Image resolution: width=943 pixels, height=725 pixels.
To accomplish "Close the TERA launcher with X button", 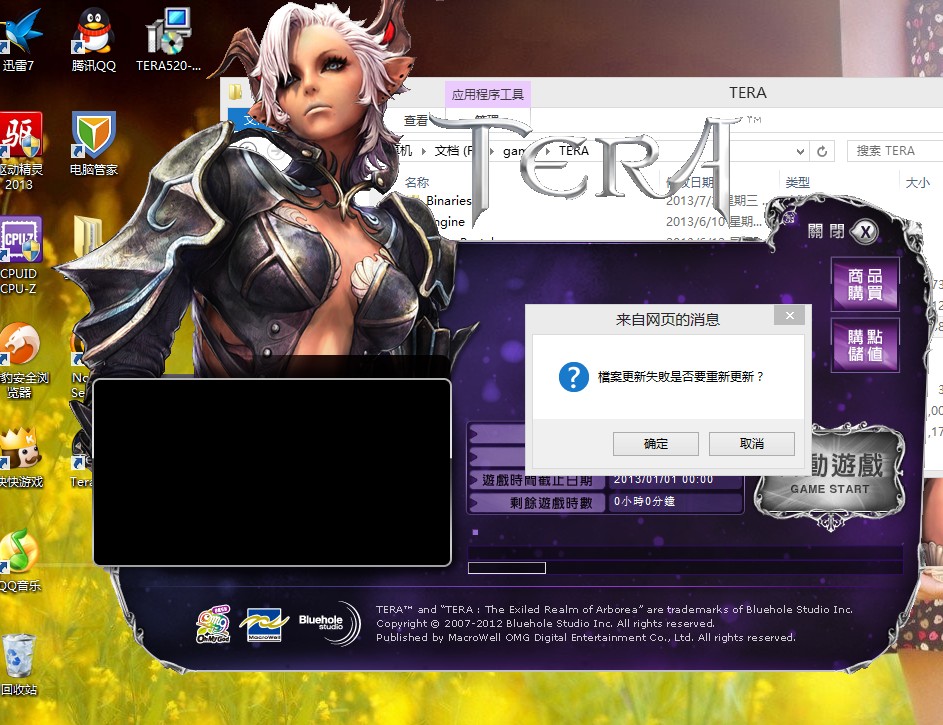I will point(865,232).
